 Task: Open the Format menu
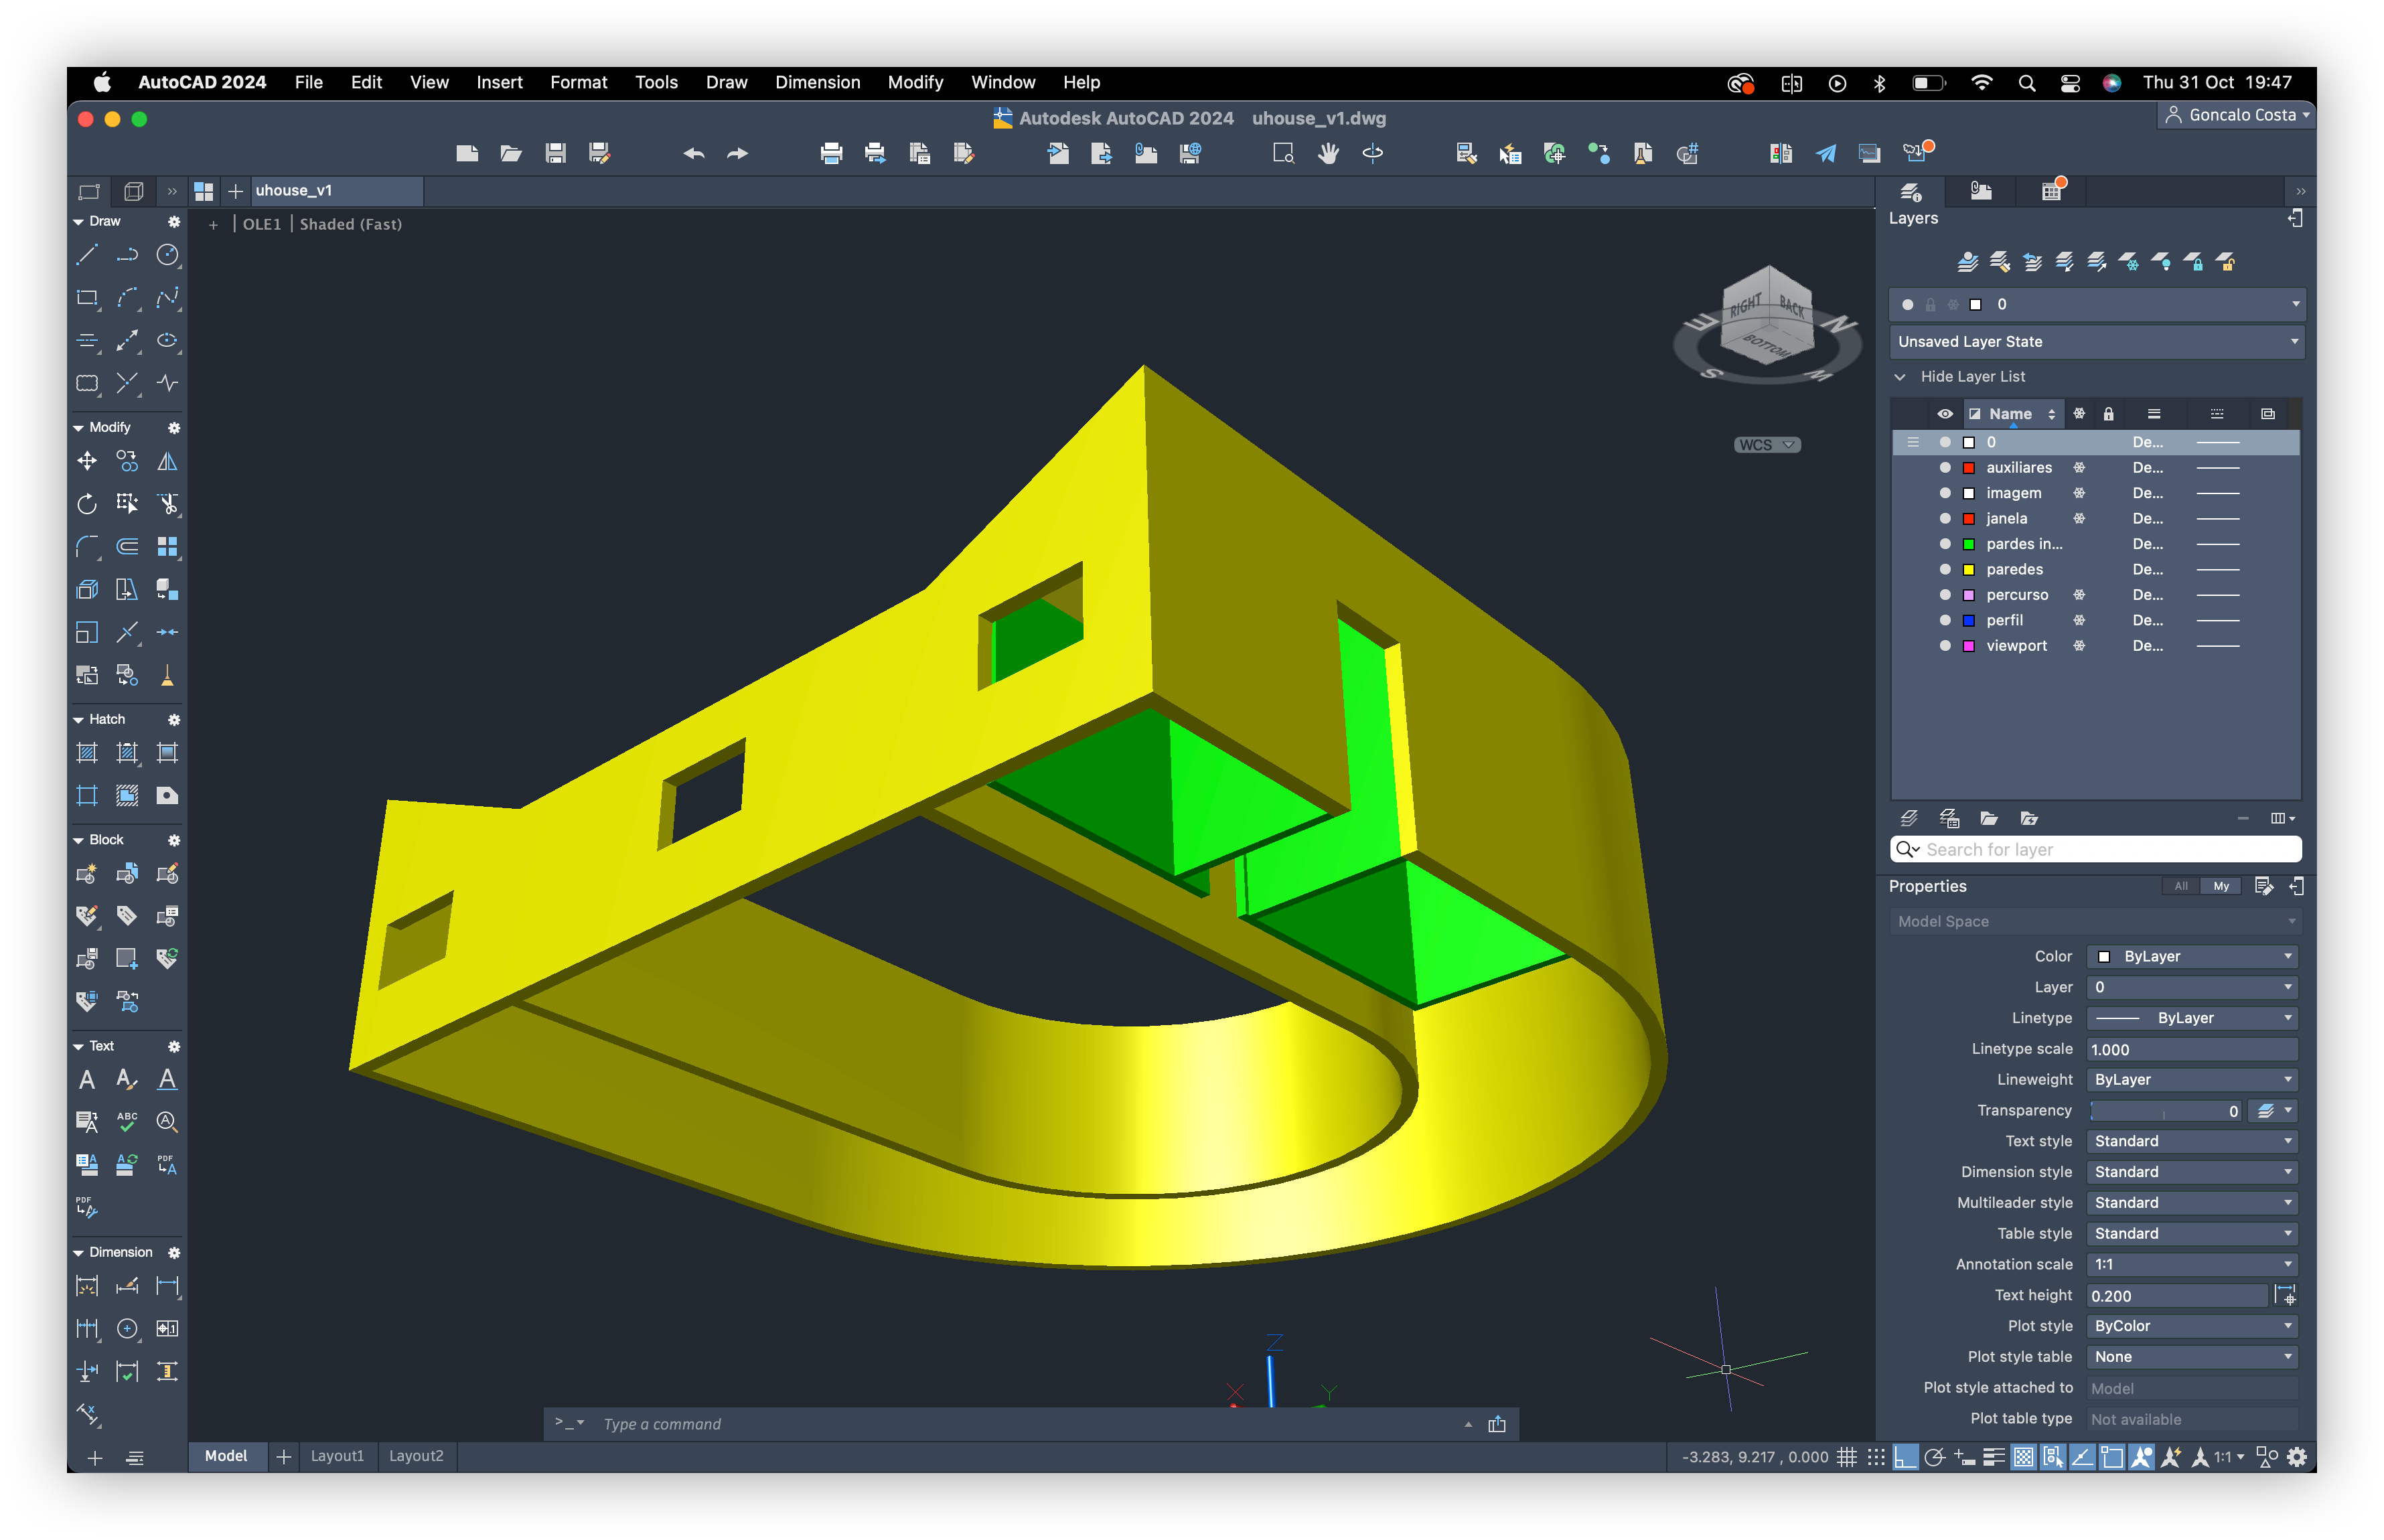578,82
